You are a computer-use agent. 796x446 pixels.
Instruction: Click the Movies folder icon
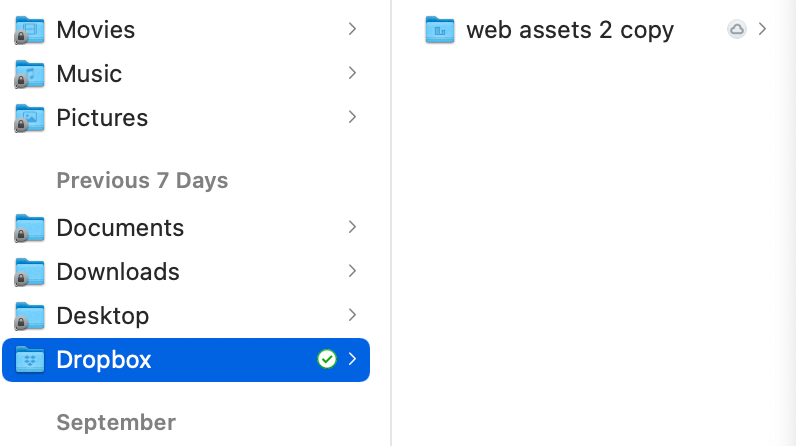pyautogui.click(x=30, y=30)
